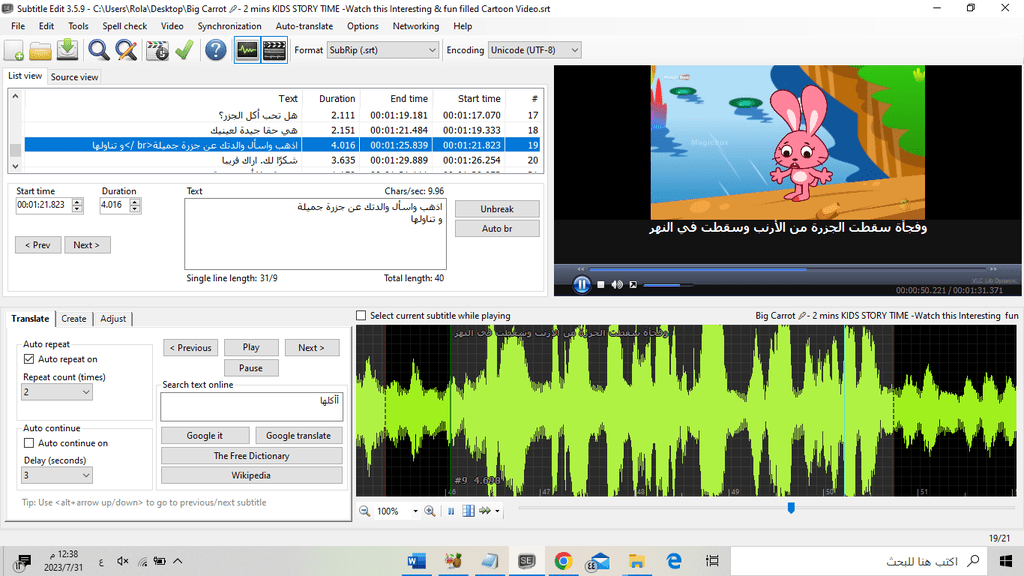The width and height of the screenshot is (1024, 576).
Task: Open File Explorer from taskbar
Action: (637, 561)
